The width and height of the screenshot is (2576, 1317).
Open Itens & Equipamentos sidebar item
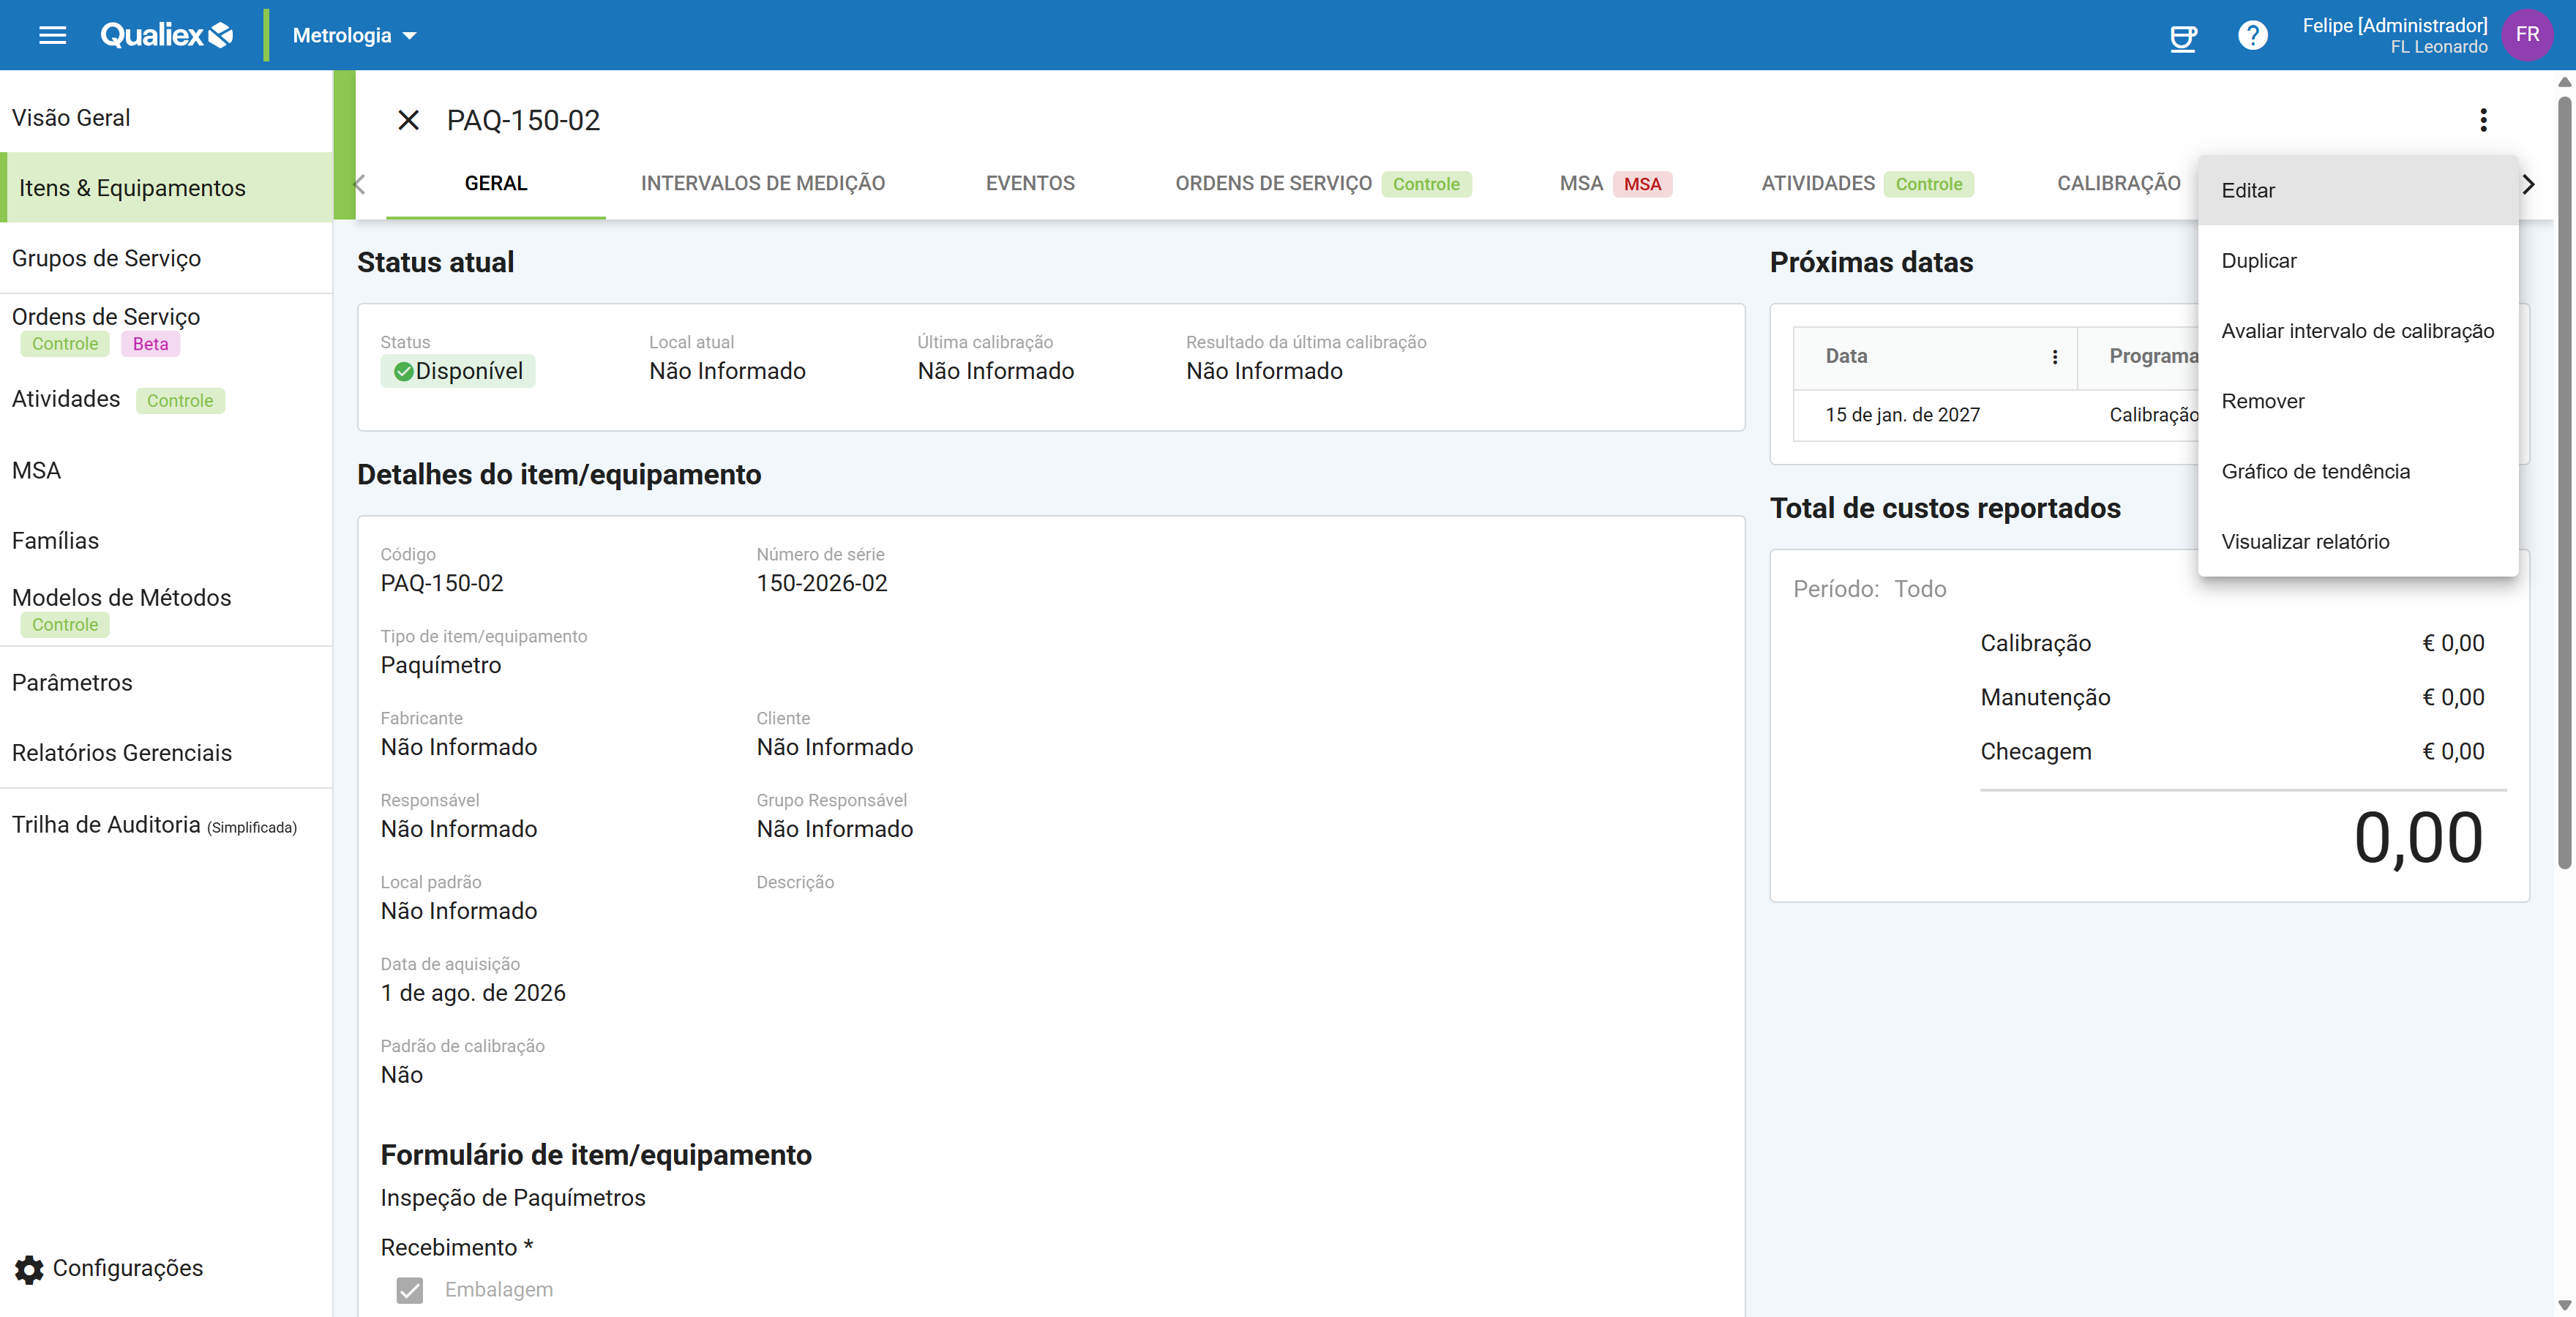click(x=166, y=187)
